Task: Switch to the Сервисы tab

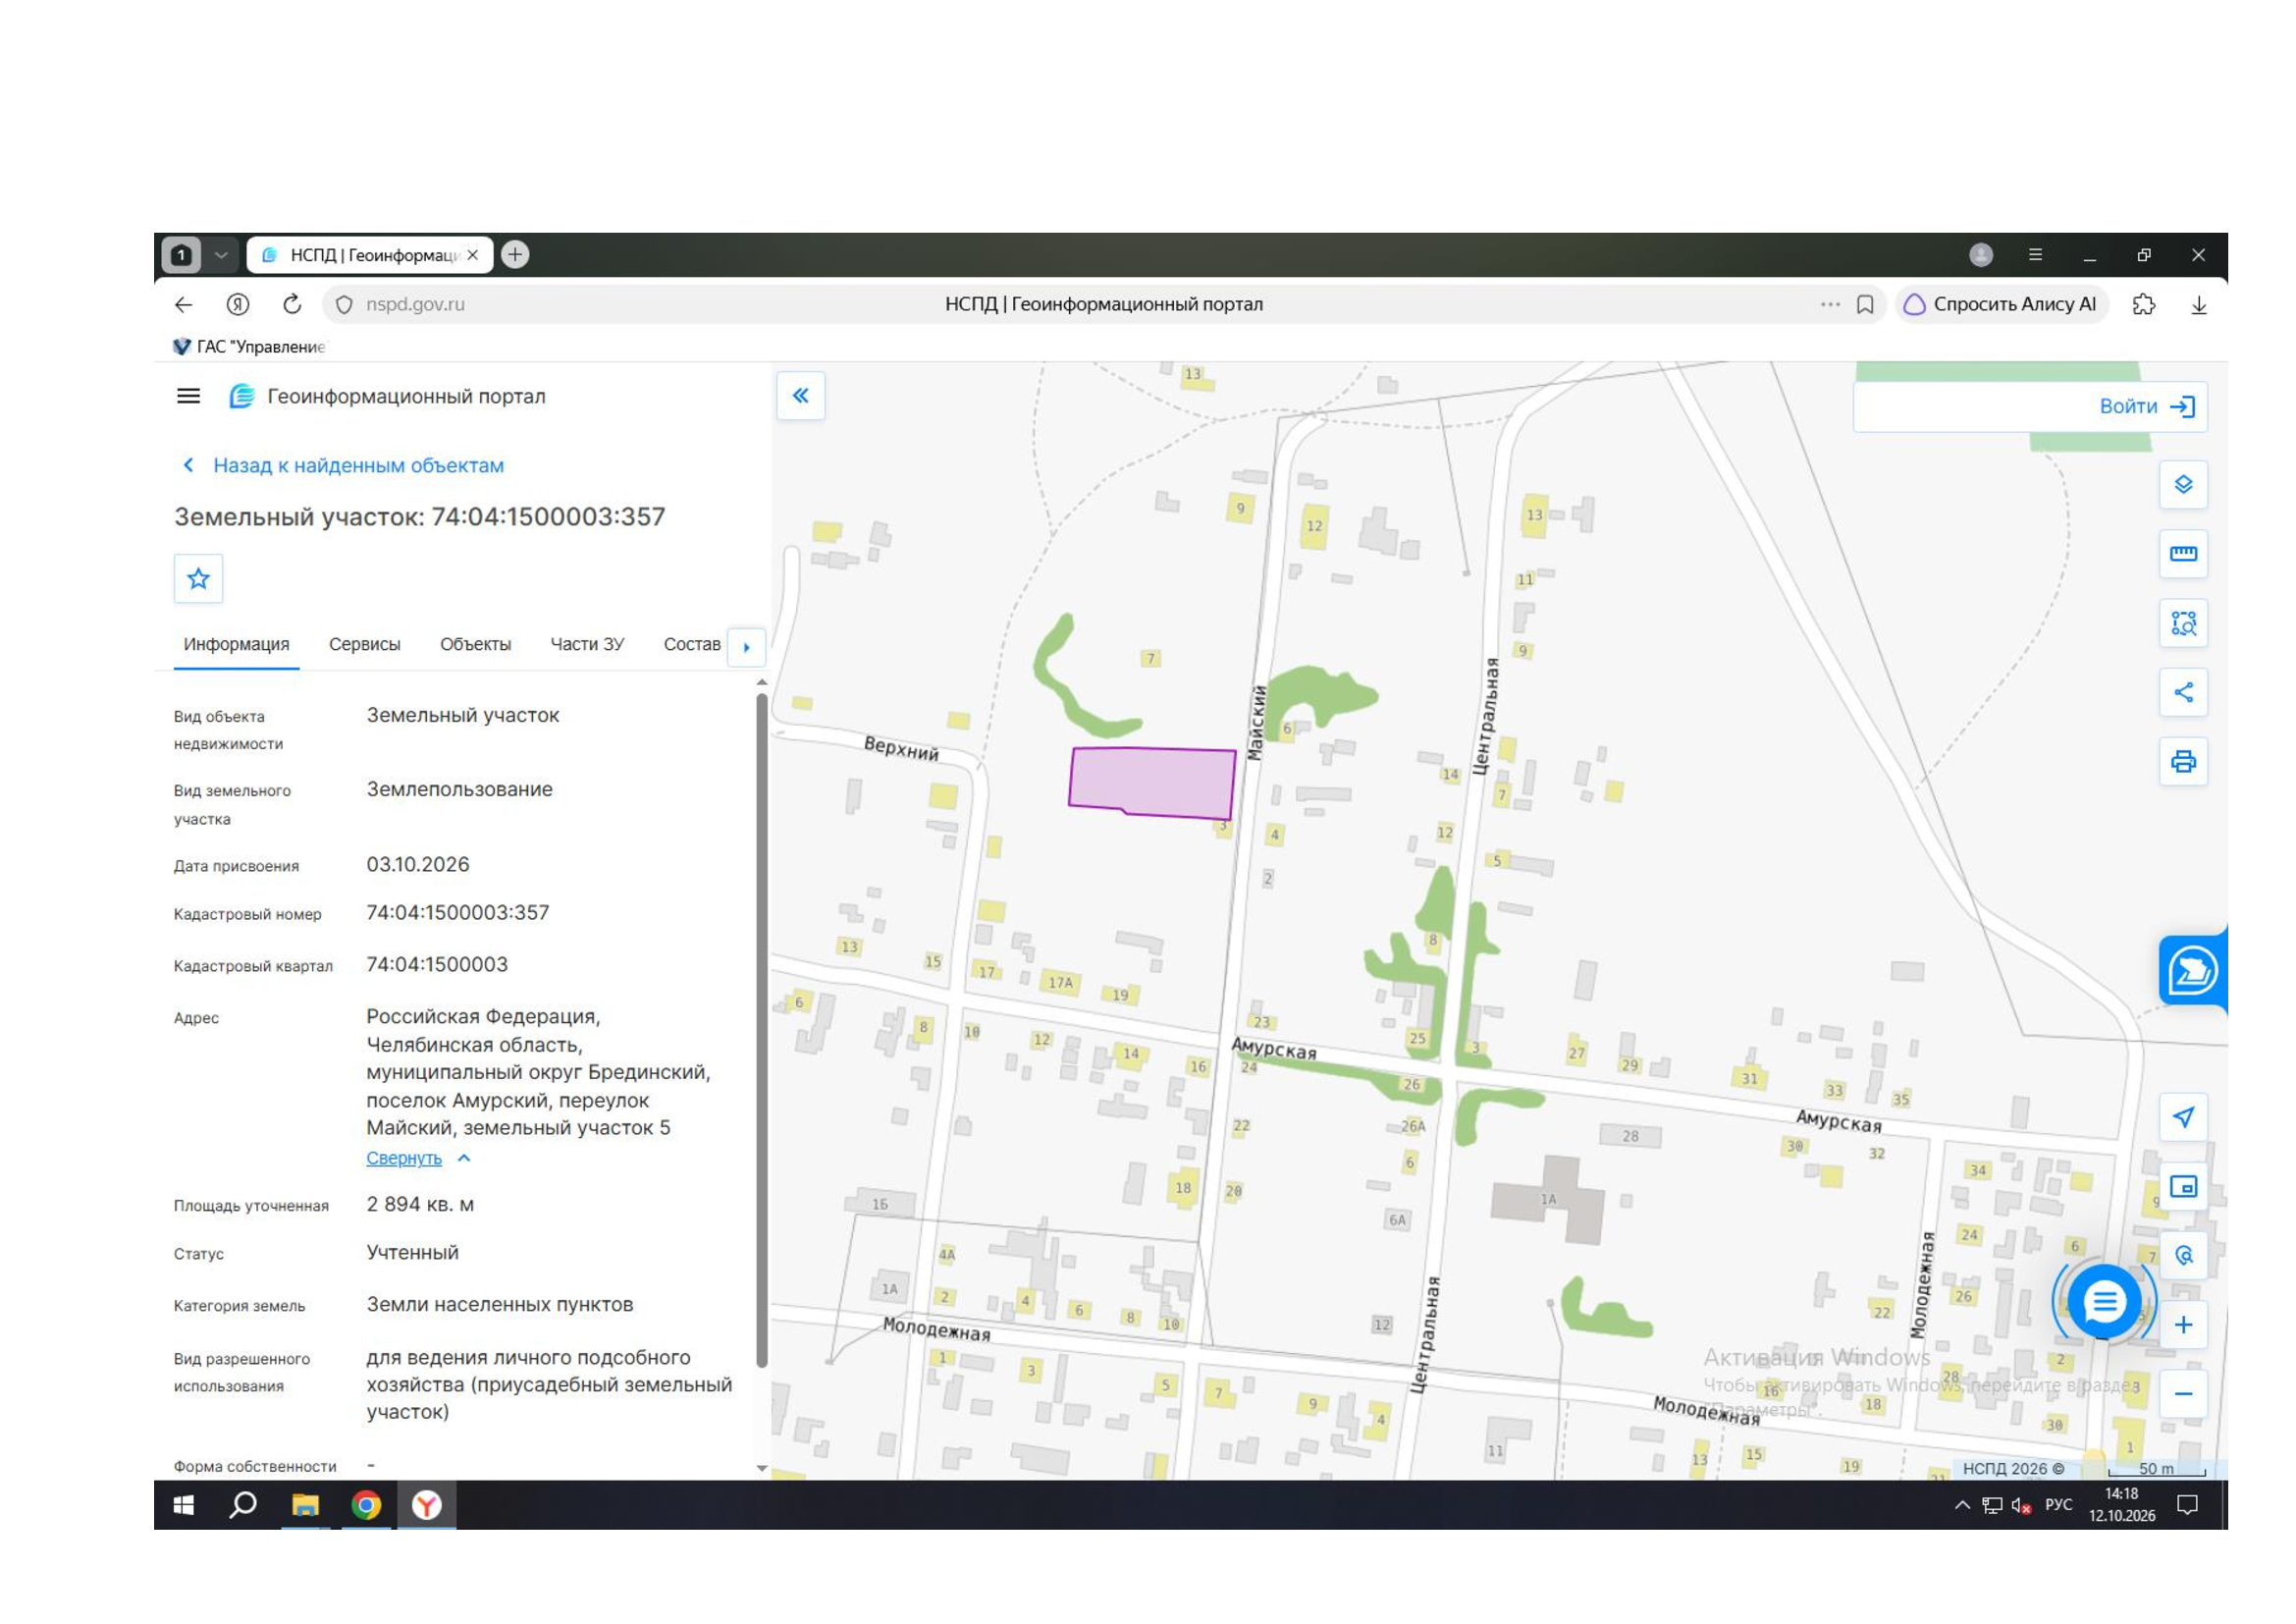Action: (364, 645)
